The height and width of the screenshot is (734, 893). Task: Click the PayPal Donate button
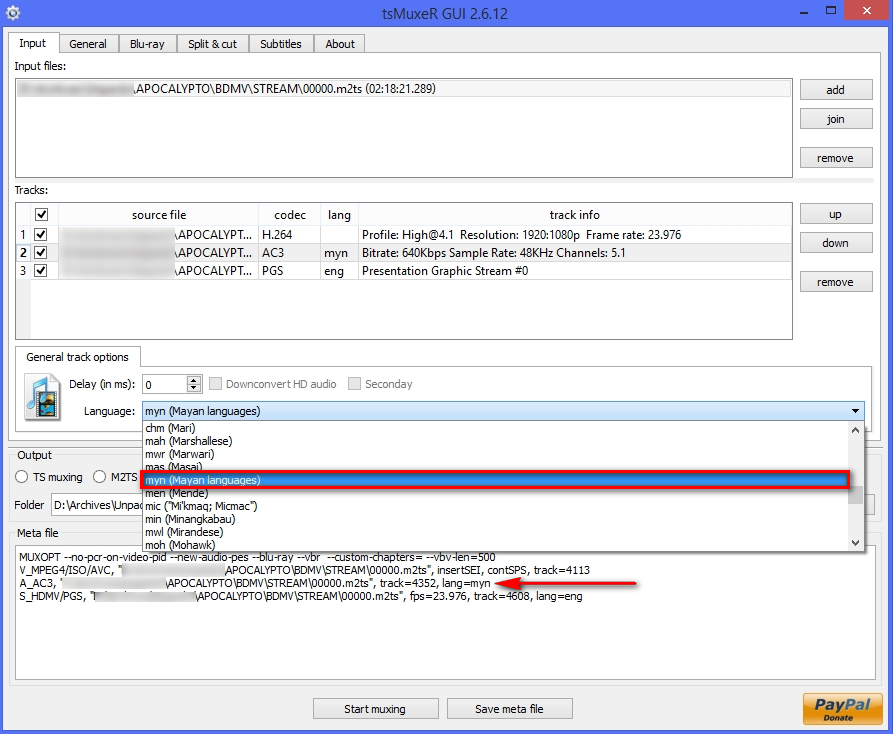[842, 708]
